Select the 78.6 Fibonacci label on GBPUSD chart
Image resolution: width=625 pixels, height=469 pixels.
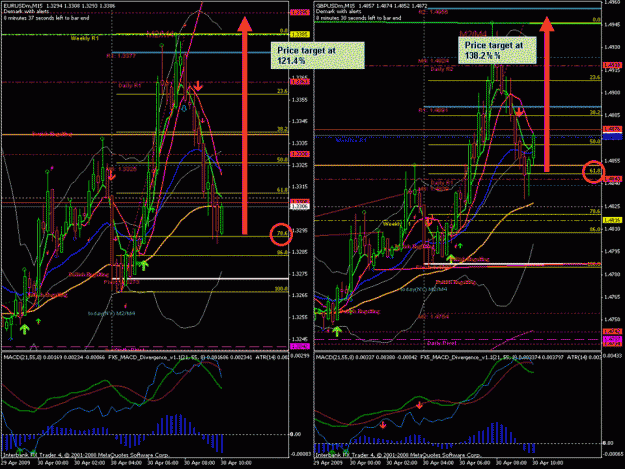pos(595,211)
